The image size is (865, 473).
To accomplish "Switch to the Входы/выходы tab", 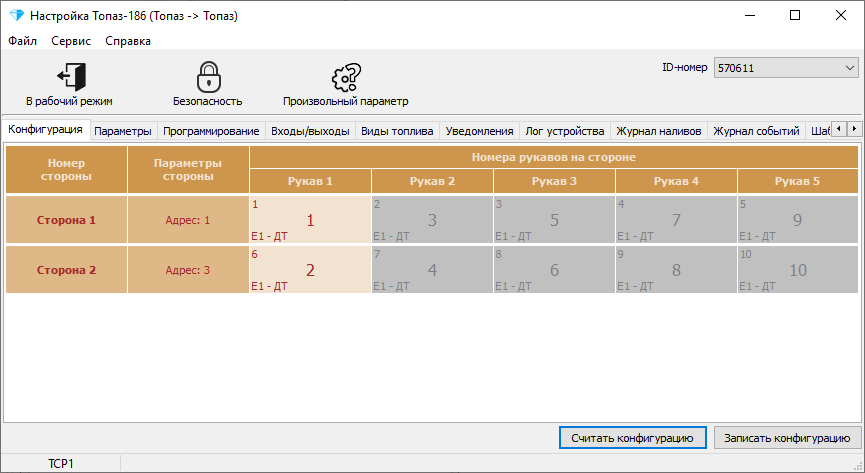I will (x=310, y=131).
